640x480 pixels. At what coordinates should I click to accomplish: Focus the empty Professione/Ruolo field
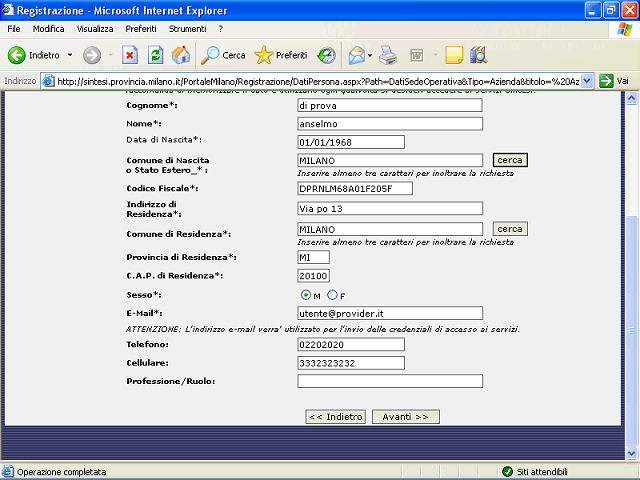tap(390, 381)
